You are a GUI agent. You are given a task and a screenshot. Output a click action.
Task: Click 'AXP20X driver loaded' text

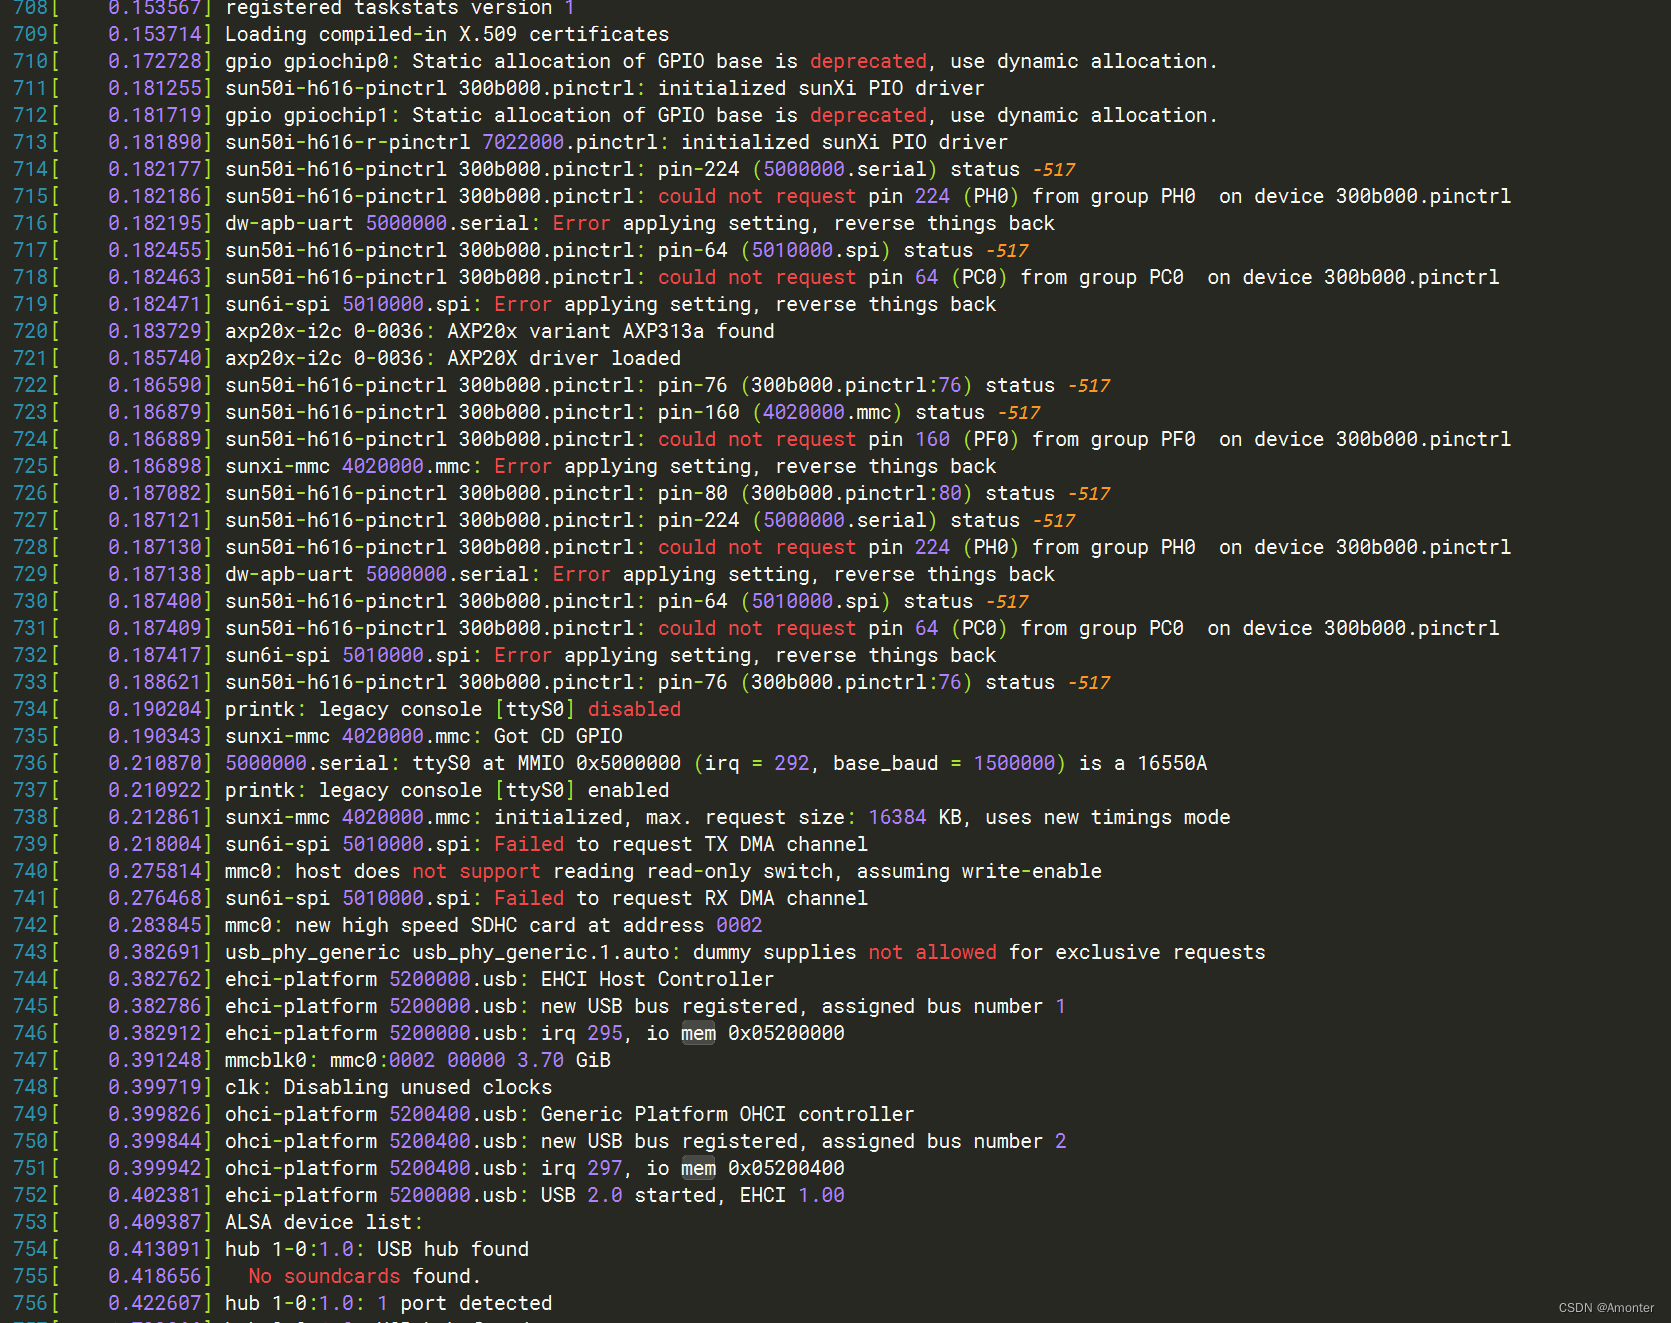(564, 358)
